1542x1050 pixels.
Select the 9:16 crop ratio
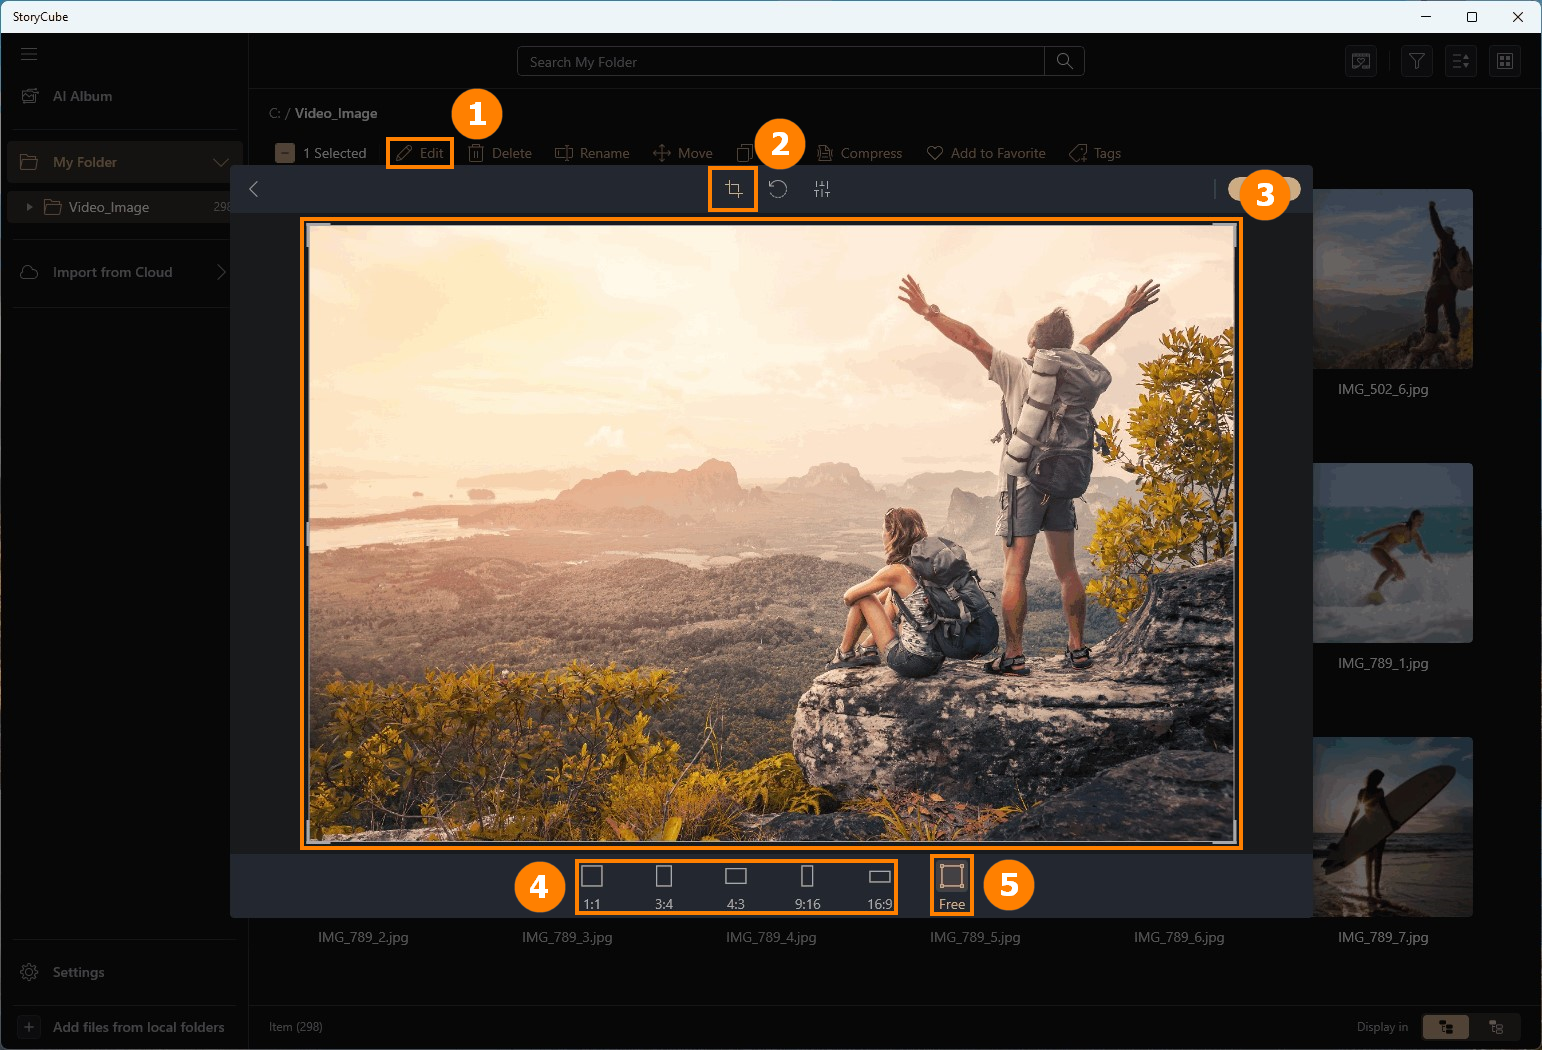[x=808, y=887]
